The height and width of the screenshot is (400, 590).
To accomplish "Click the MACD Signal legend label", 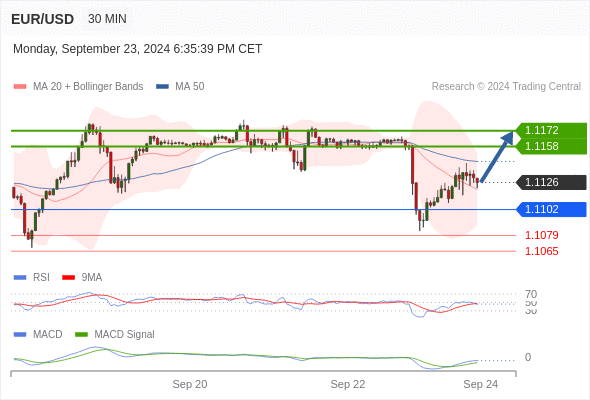I will tap(125, 335).
